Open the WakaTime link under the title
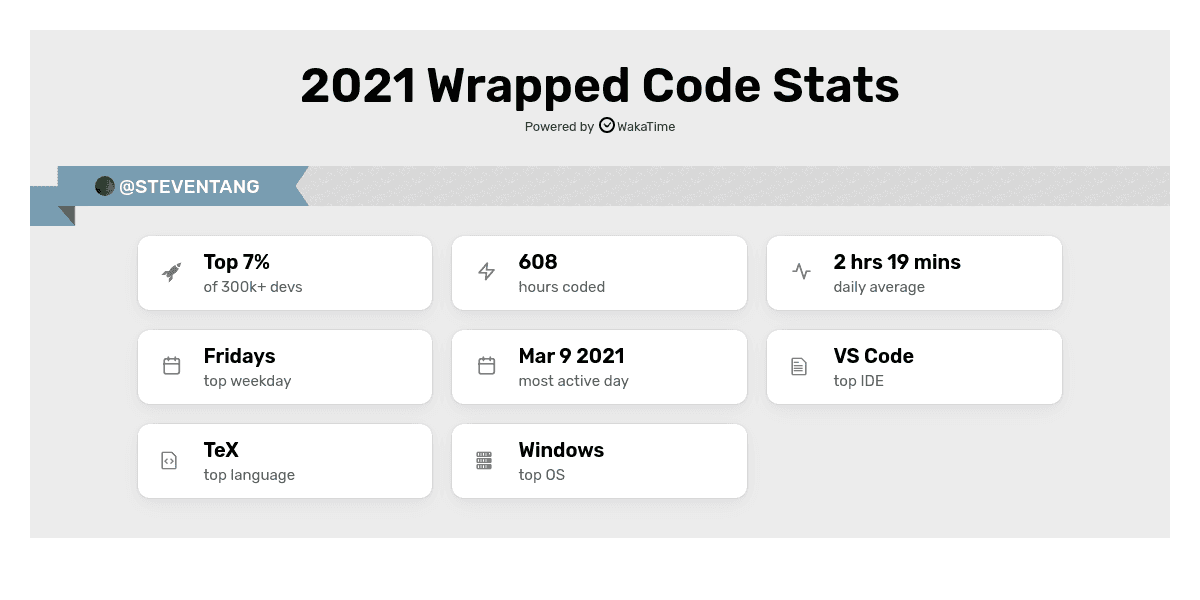1200x600 pixels. click(x=646, y=127)
